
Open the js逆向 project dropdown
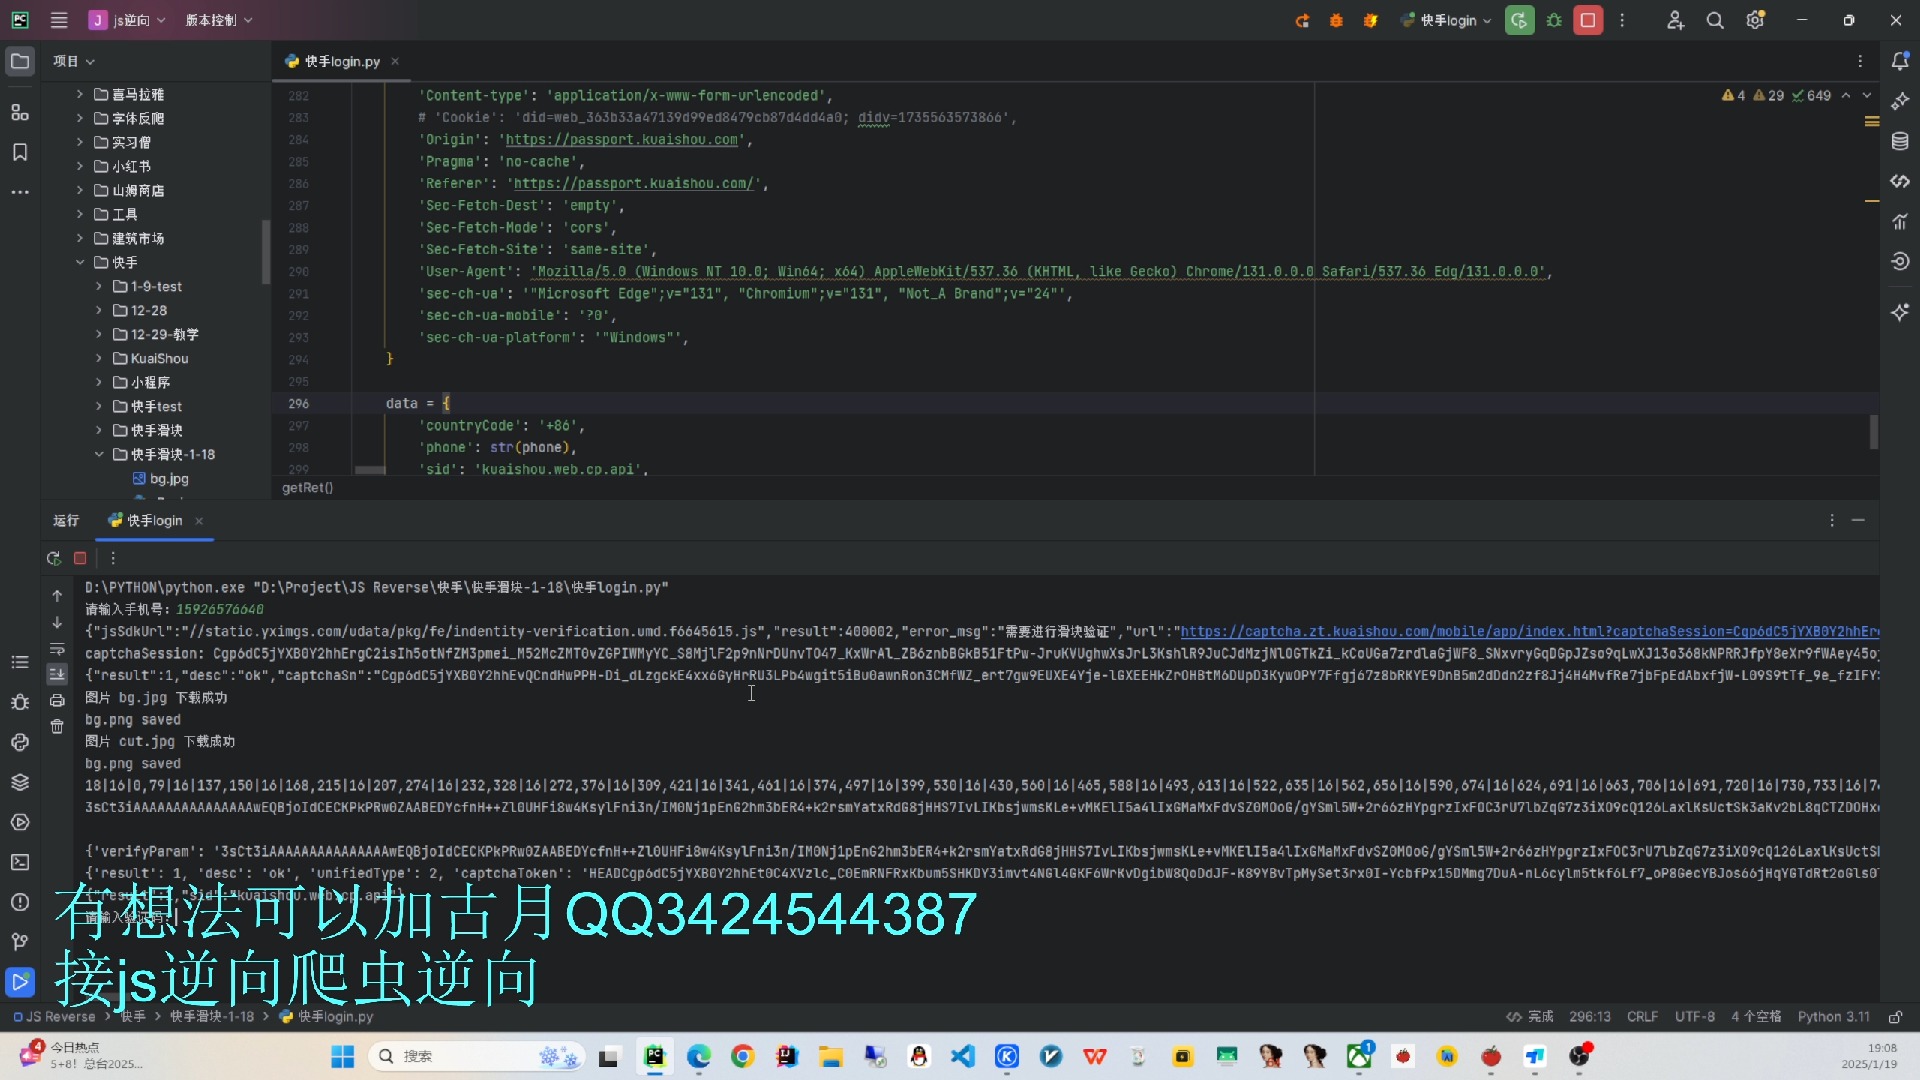point(127,20)
